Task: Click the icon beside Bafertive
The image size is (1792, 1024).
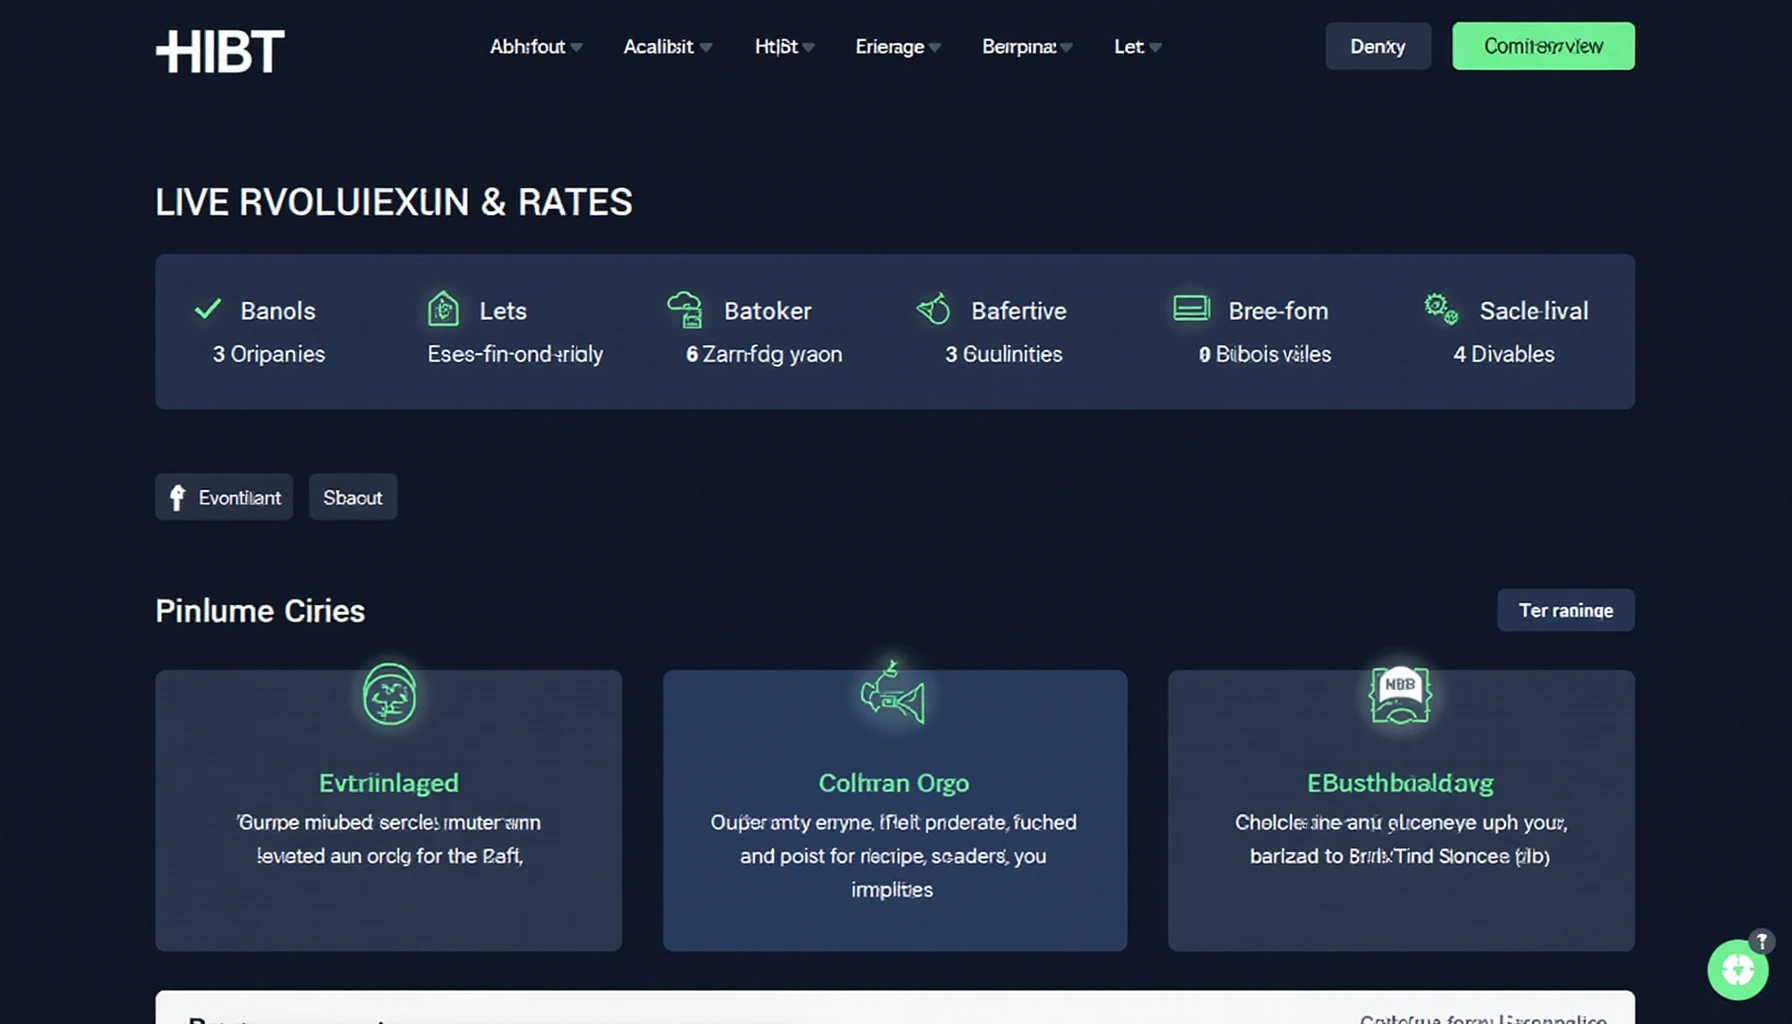Action: pyautogui.click(x=934, y=309)
